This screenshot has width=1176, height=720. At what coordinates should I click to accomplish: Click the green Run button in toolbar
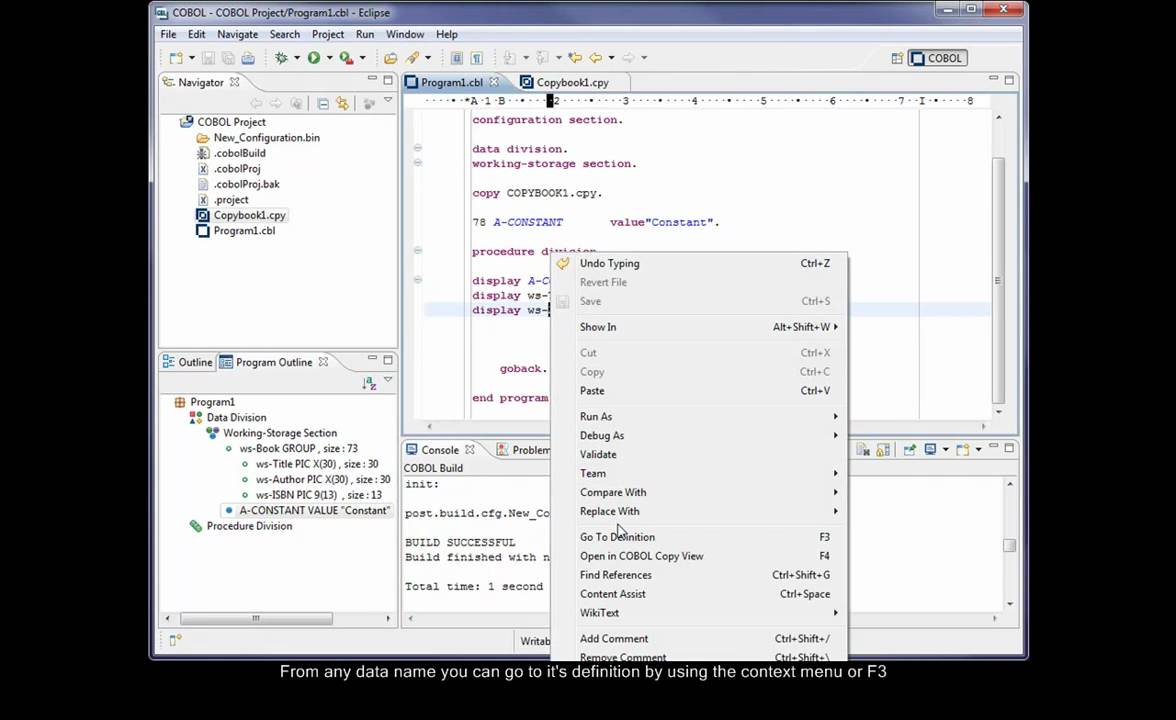(314, 58)
